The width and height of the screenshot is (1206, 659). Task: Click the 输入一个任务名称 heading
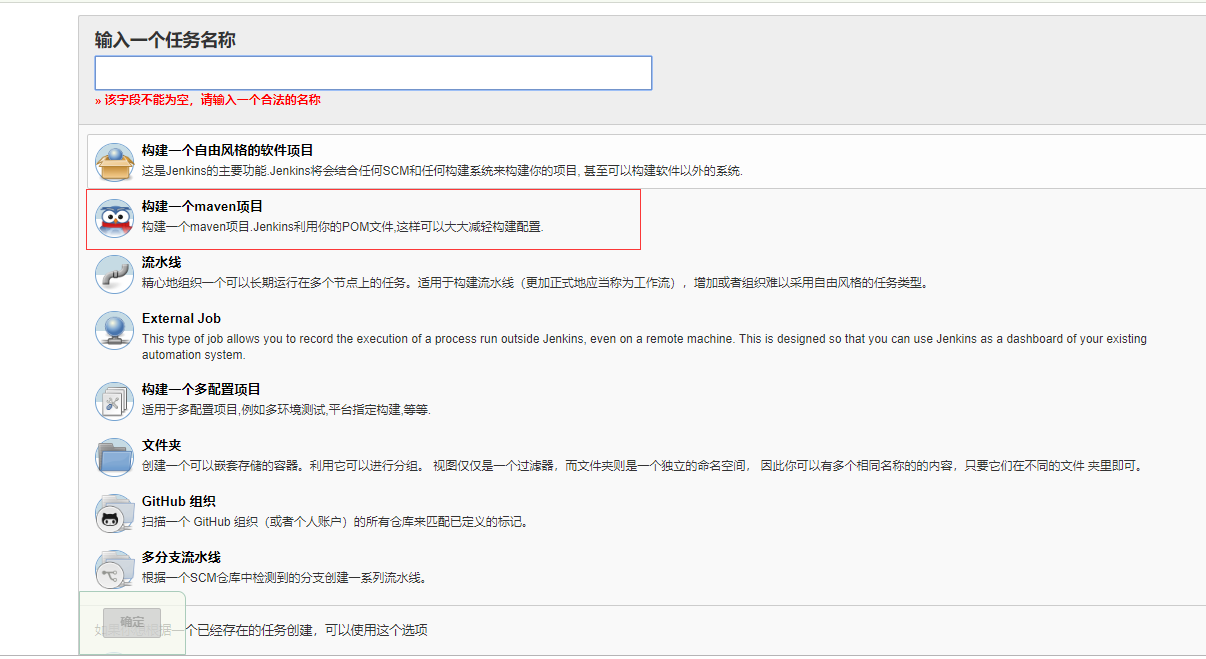pyautogui.click(x=165, y=40)
